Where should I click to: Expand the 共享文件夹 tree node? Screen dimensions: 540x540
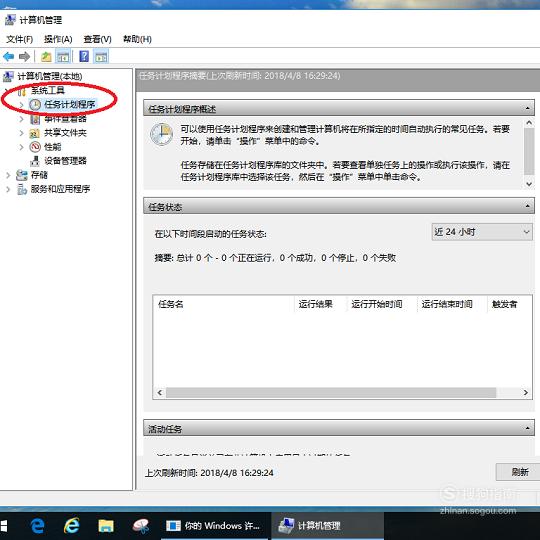point(21,133)
